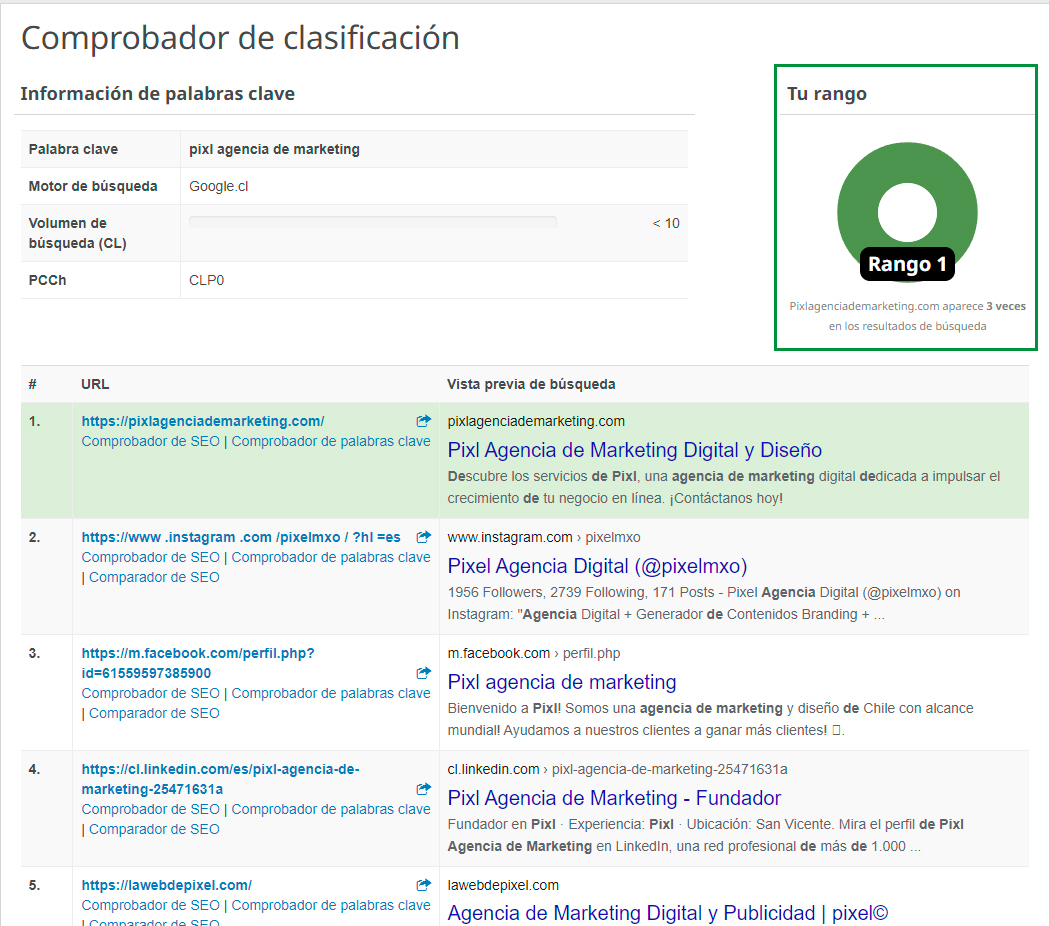This screenshot has width=1049, height=926.
Task: Click the Rango 1 badge label
Action: click(907, 264)
